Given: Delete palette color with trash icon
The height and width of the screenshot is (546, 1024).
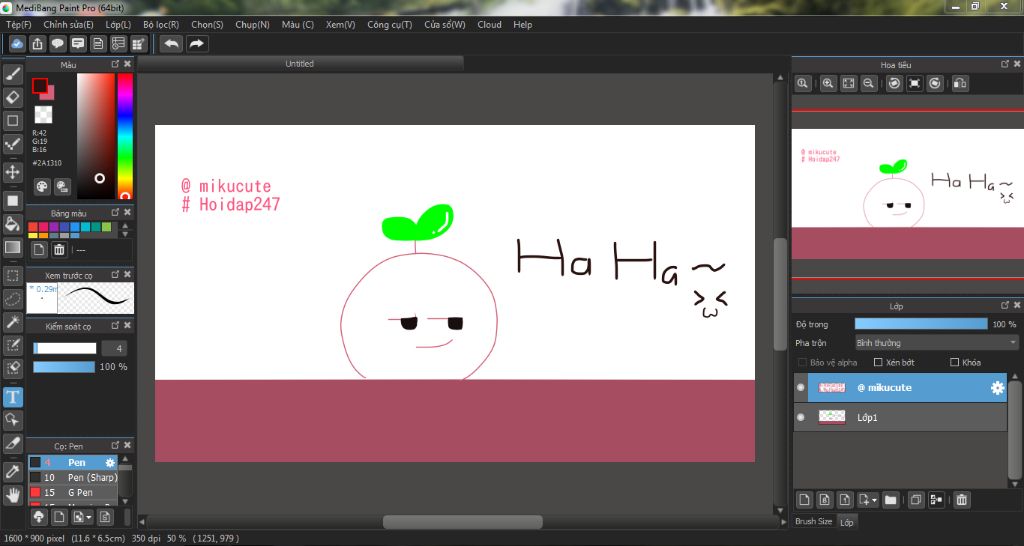Looking at the screenshot, I should (59, 249).
